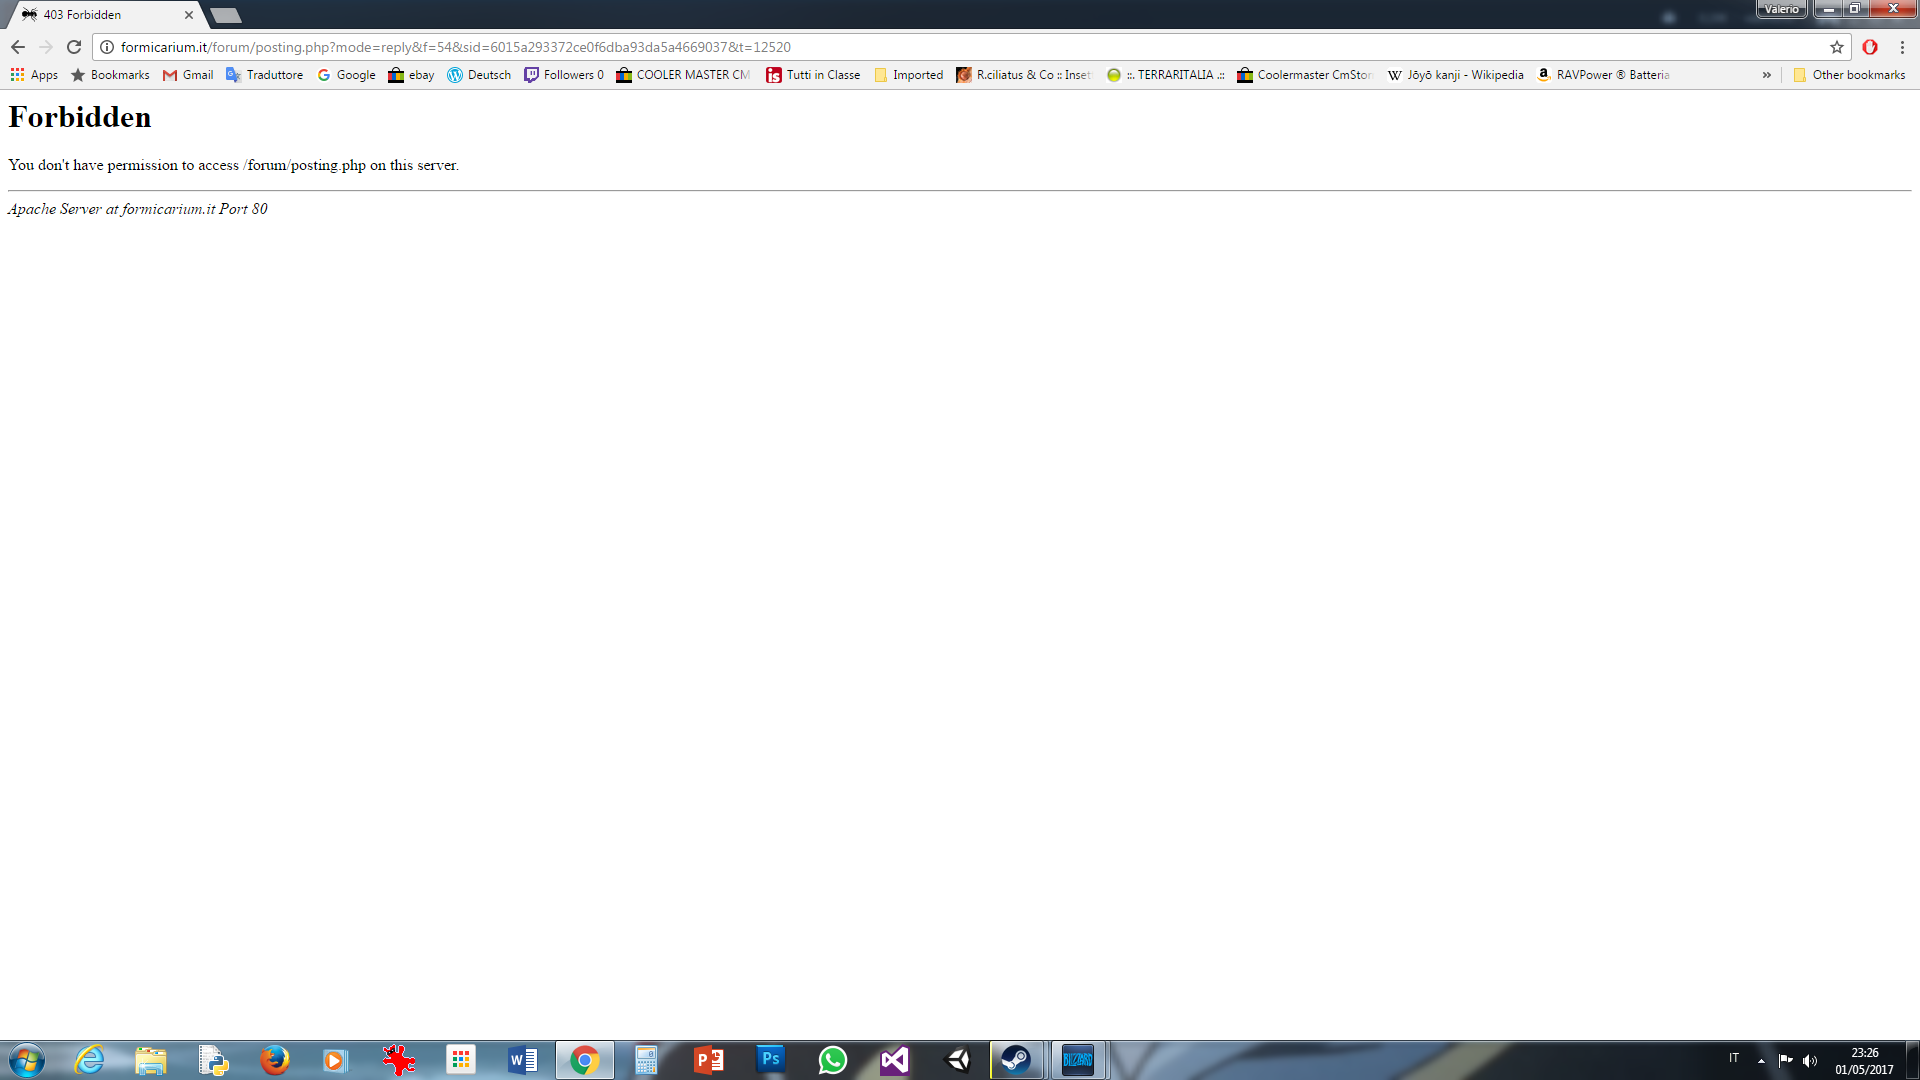The height and width of the screenshot is (1080, 1920).
Task: Open Steam from the taskbar
Action: 1016,1060
